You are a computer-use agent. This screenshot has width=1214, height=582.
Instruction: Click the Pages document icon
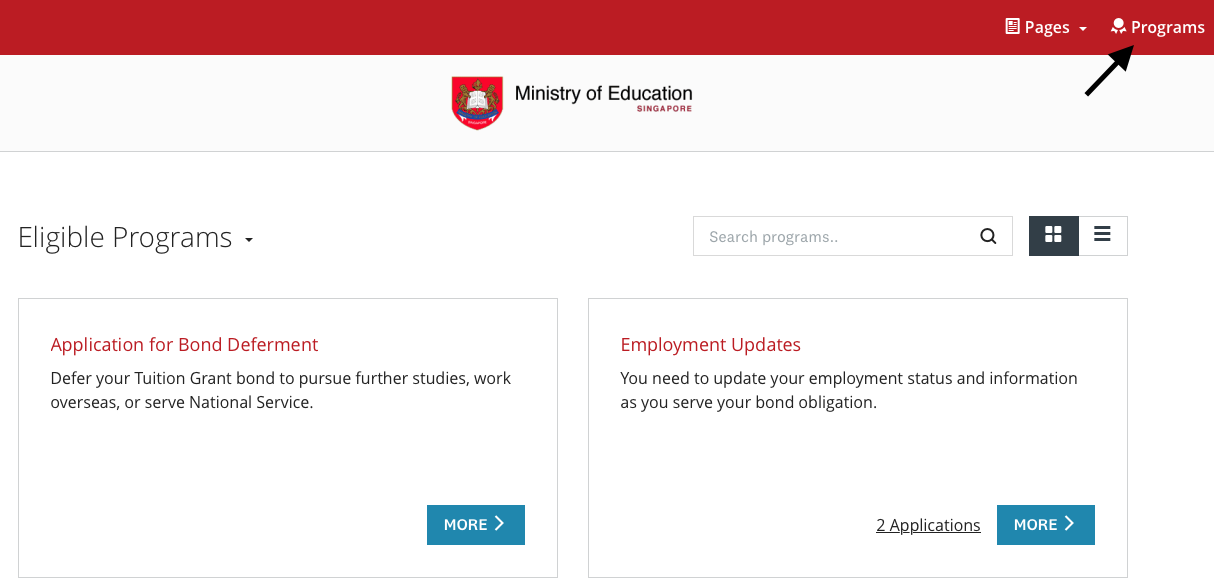tap(1012, 27)
